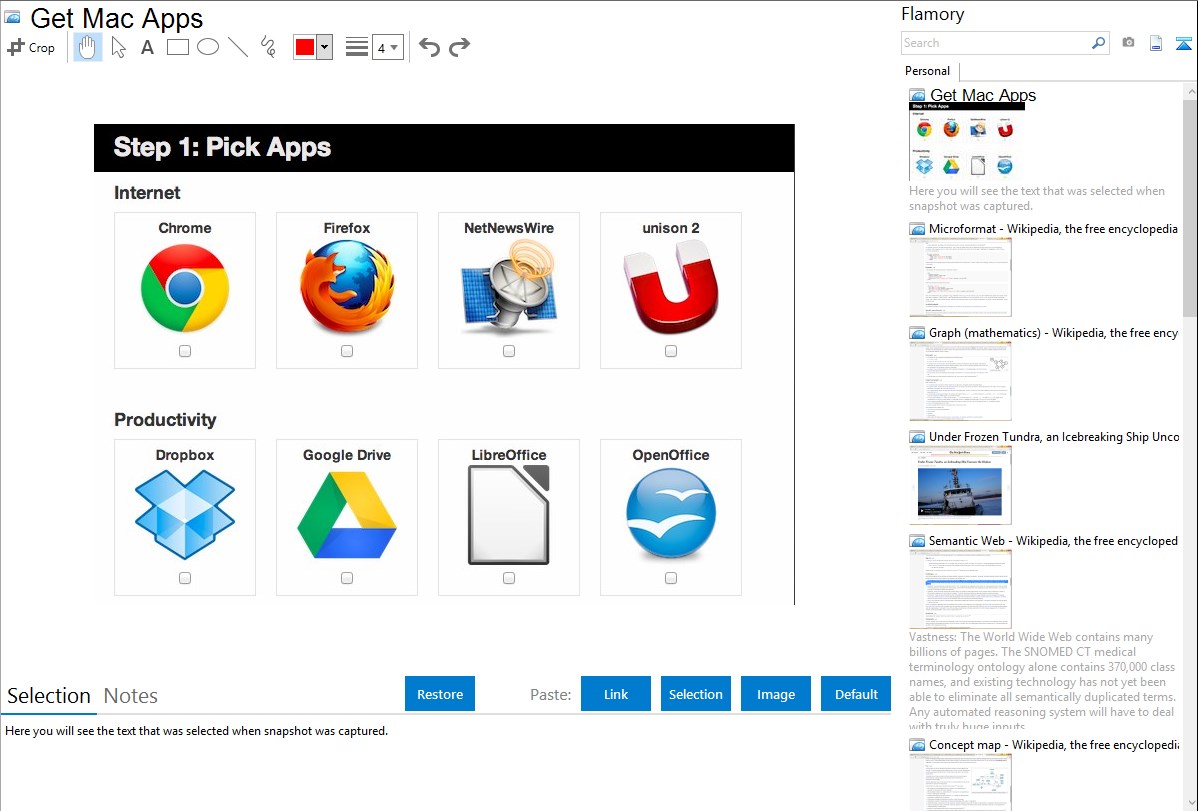Switch to the Notes tab
The image size is (1198, 811).
tap(131, 696)
